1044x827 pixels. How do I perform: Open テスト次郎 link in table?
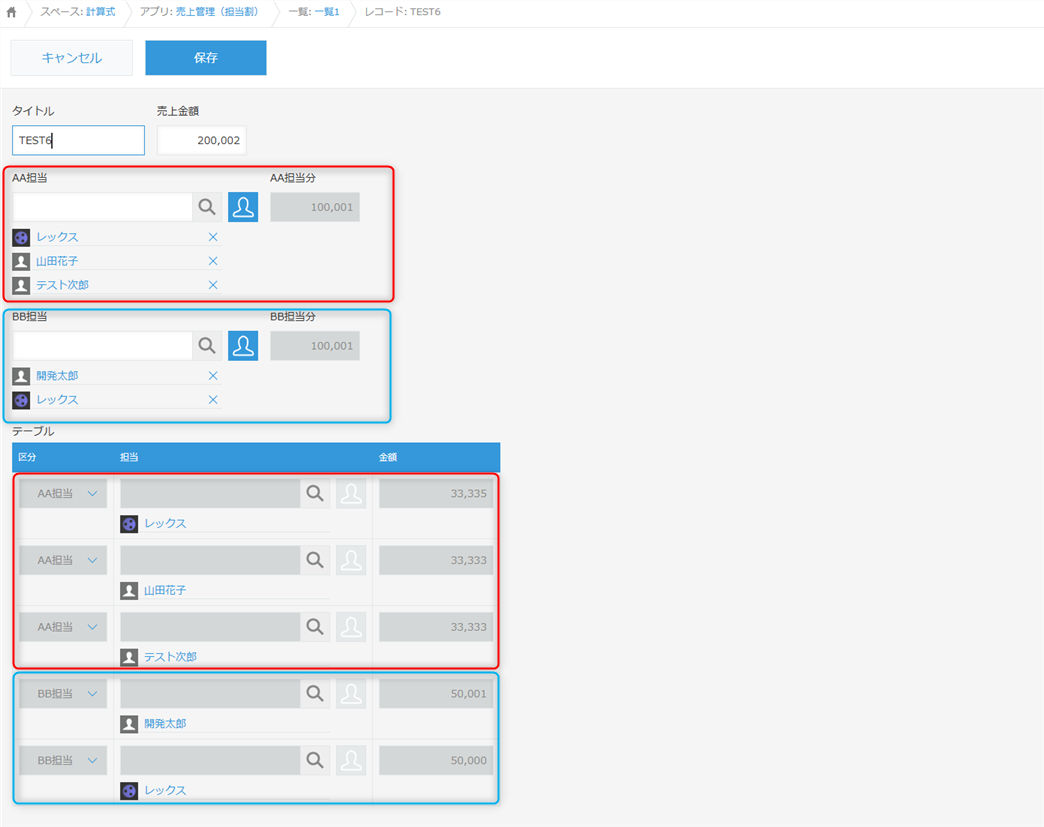(x=170, y=657)
